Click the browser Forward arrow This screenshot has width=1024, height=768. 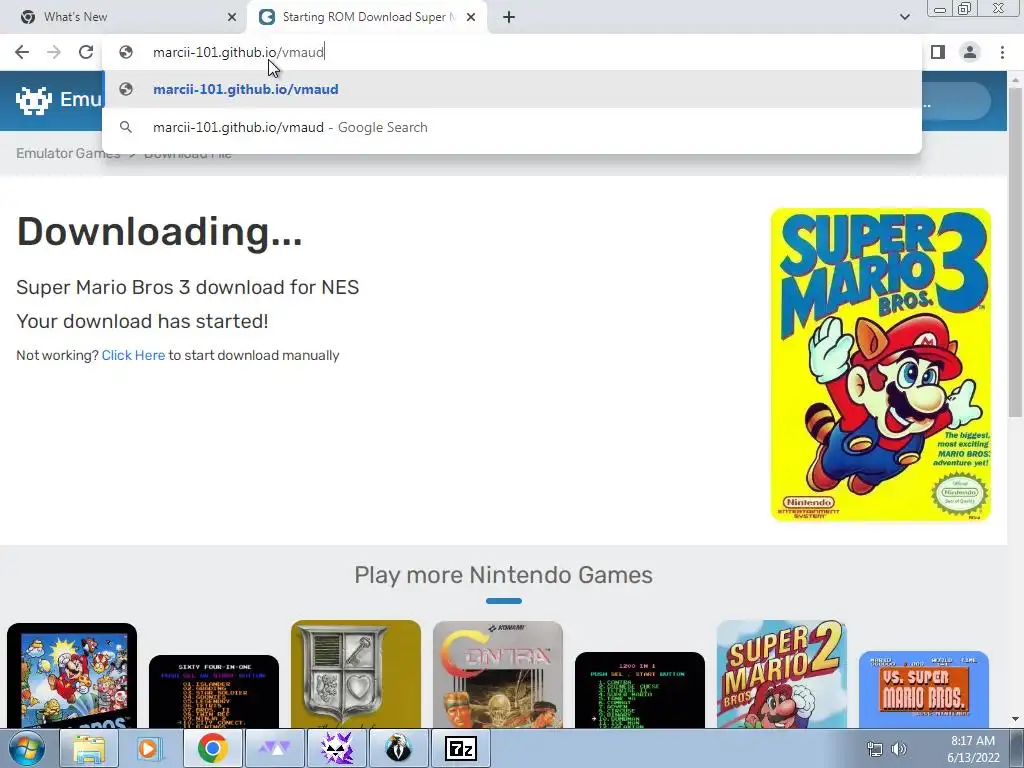(54, 52)
